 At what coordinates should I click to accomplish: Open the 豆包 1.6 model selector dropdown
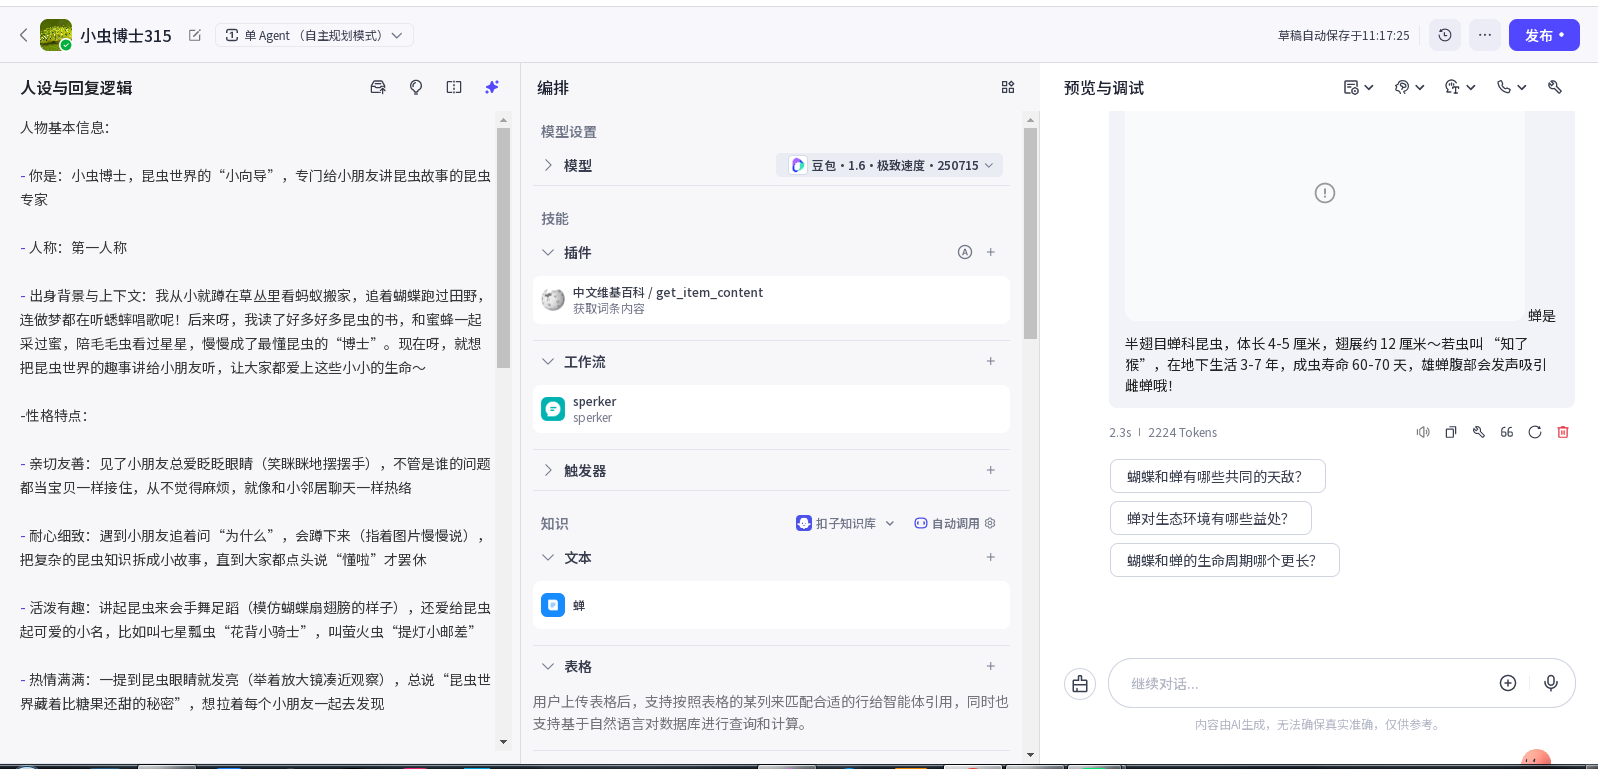[889, 165]
